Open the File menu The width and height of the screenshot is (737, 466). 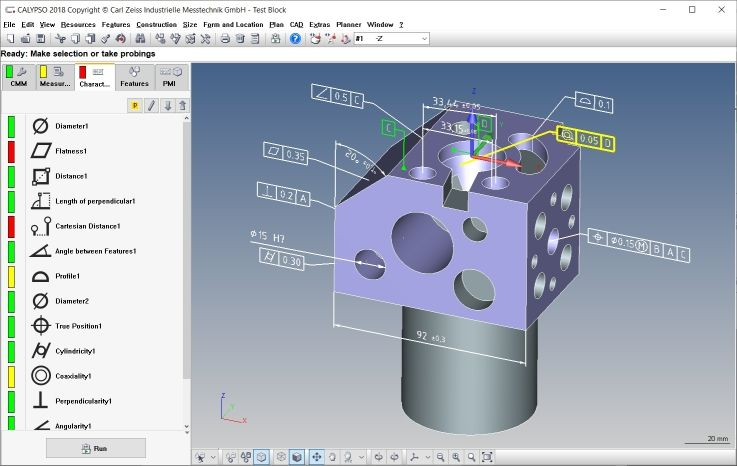pos(9,24)
